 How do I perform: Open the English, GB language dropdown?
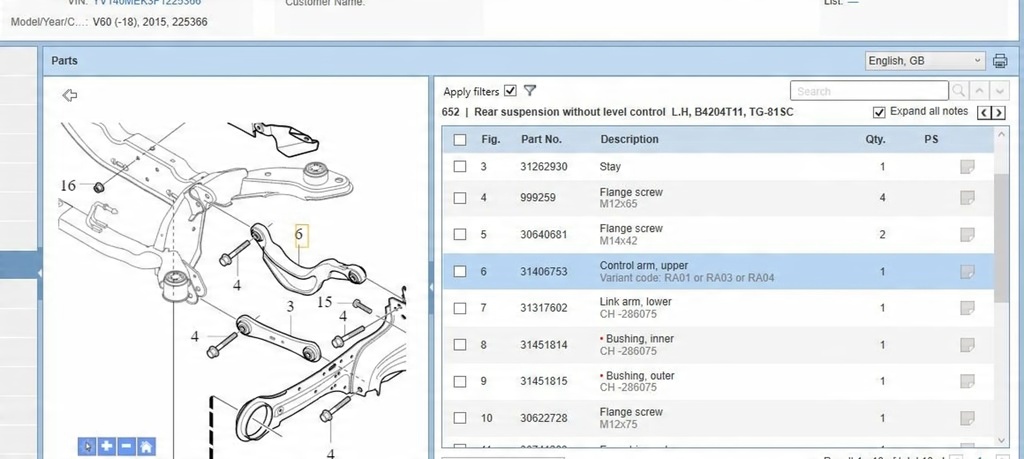[925, 61]
